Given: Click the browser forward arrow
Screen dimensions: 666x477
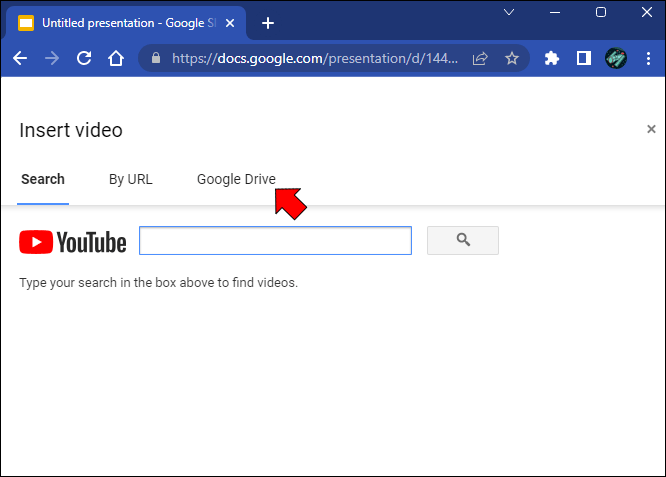Looking at the screenshot, I should [52, 58].
